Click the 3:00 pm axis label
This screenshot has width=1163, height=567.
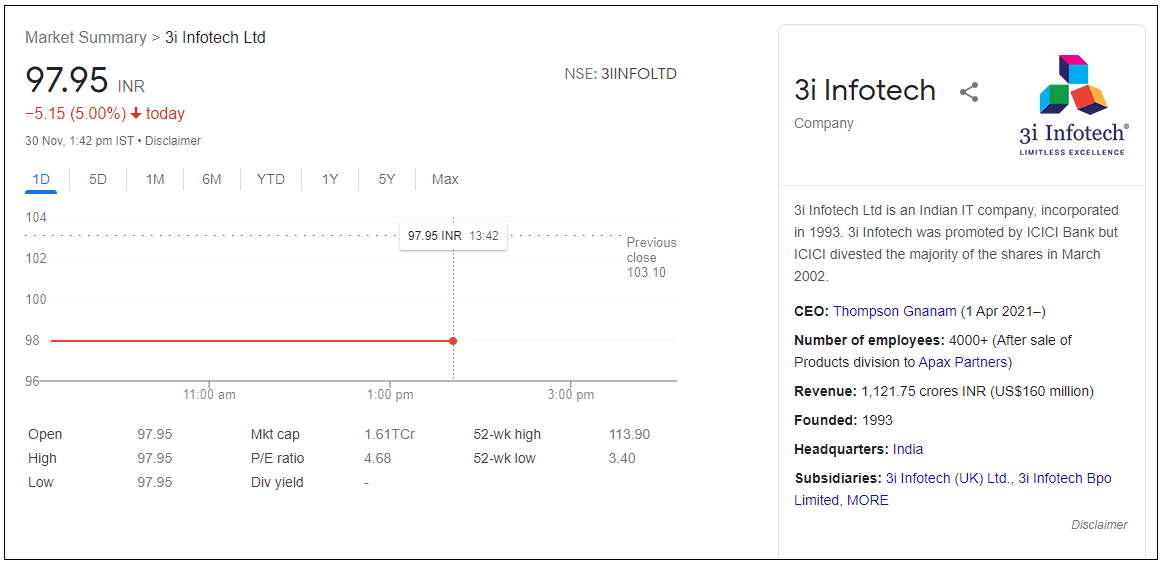click(571, 395)
